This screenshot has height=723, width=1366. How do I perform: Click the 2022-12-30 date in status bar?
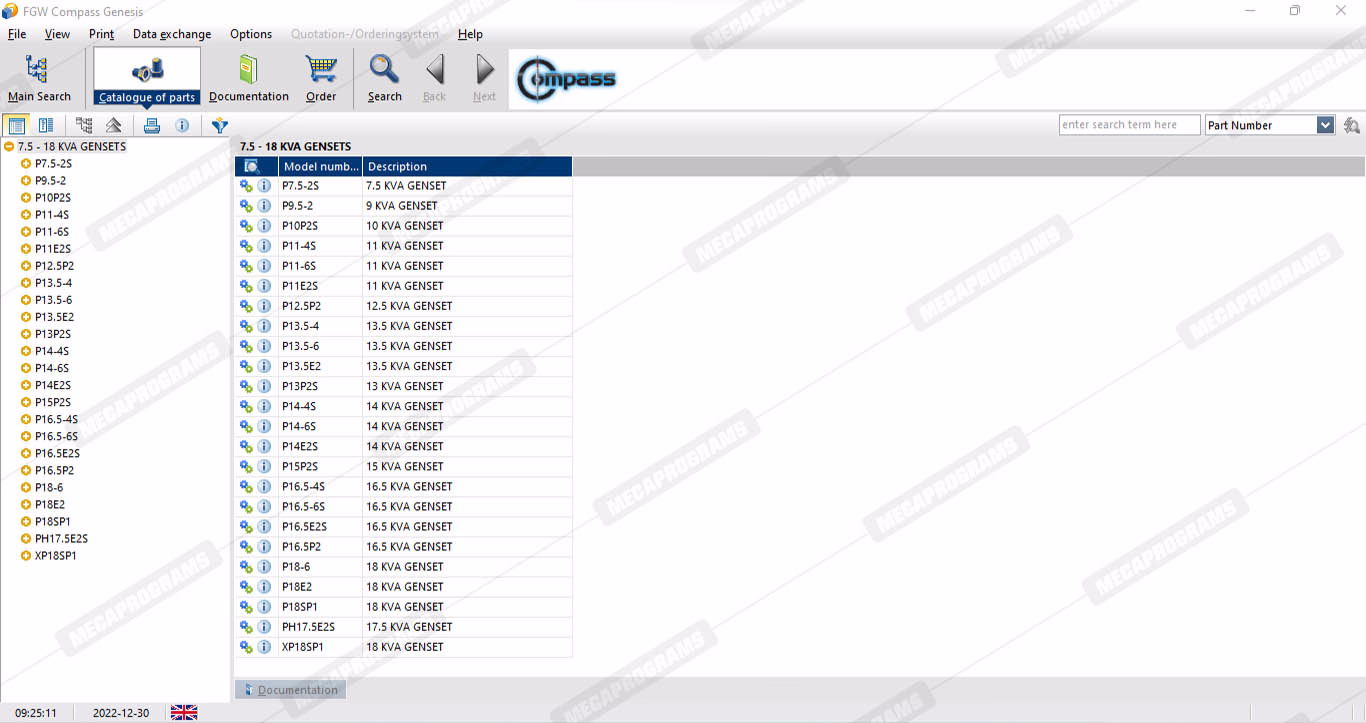click(x=121, y=713)
